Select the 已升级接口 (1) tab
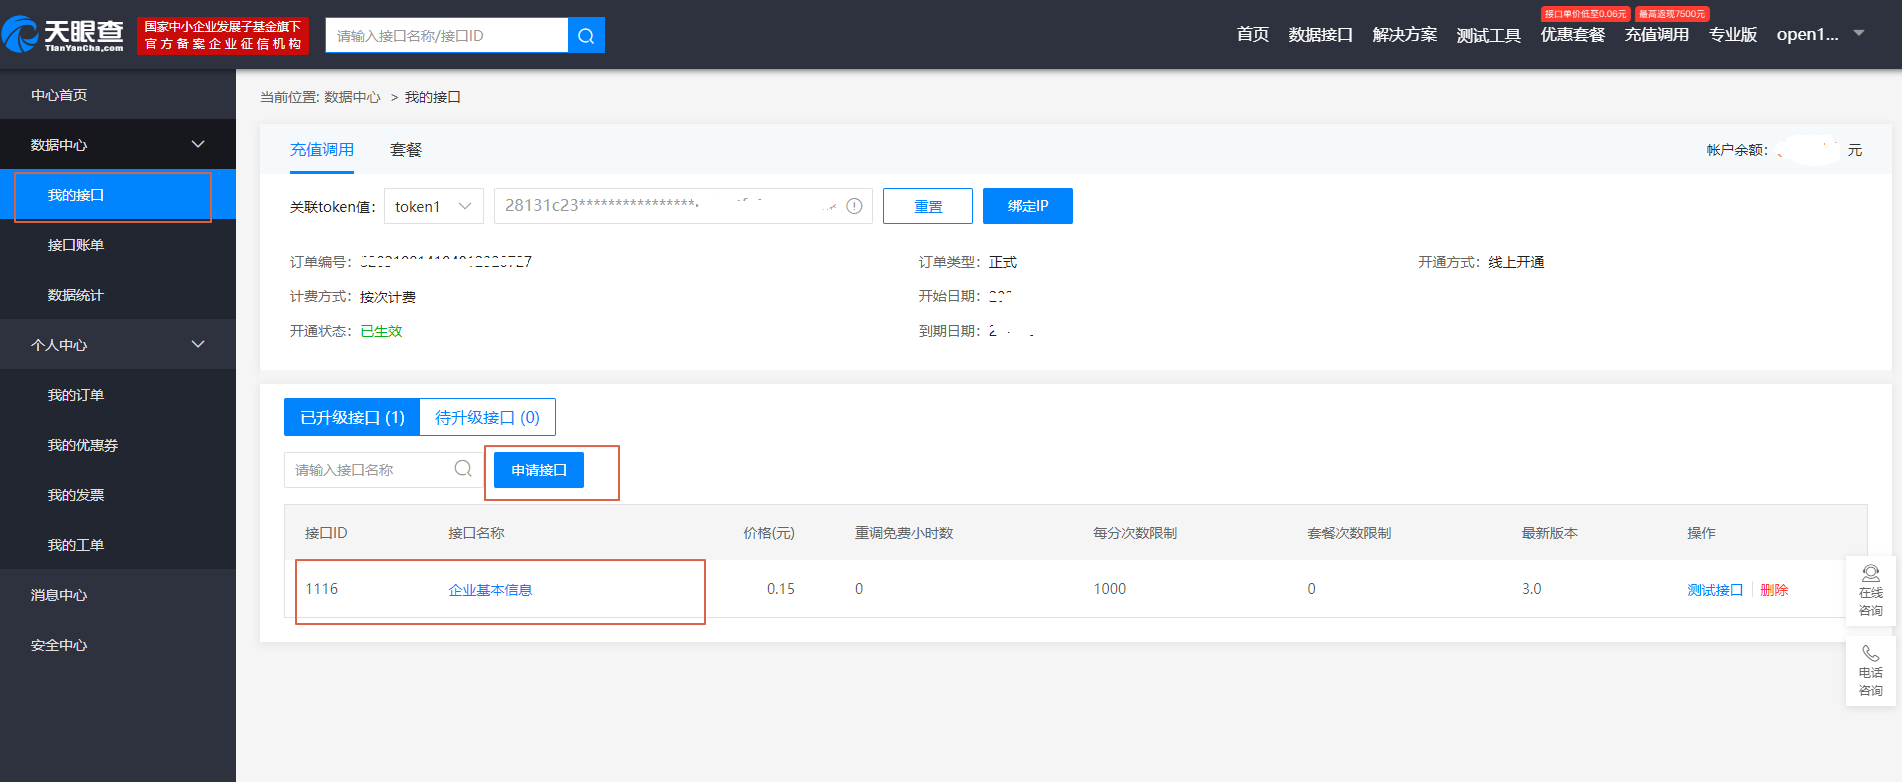This screenshot has width=1902, height=782. 352,417
